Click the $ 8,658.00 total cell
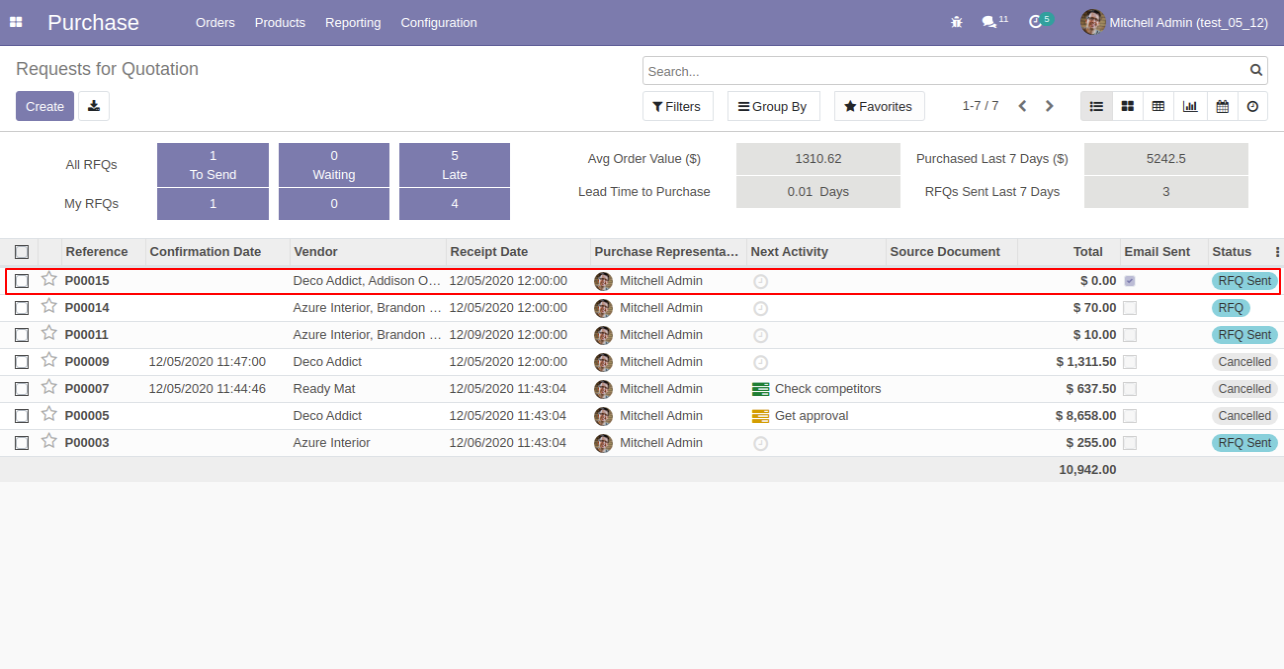The height and width of the screenshot is (669, 1284). point(1086,416)
